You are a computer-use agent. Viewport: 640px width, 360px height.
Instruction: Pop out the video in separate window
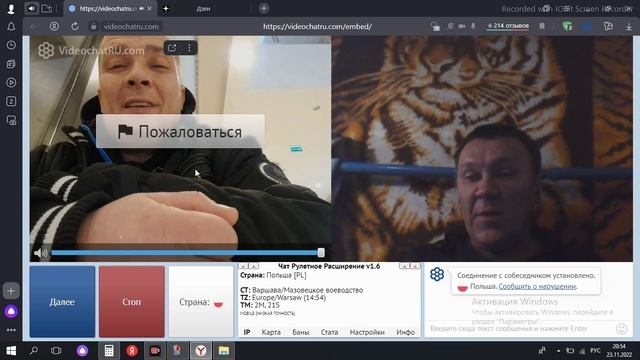tap(172, 48)
